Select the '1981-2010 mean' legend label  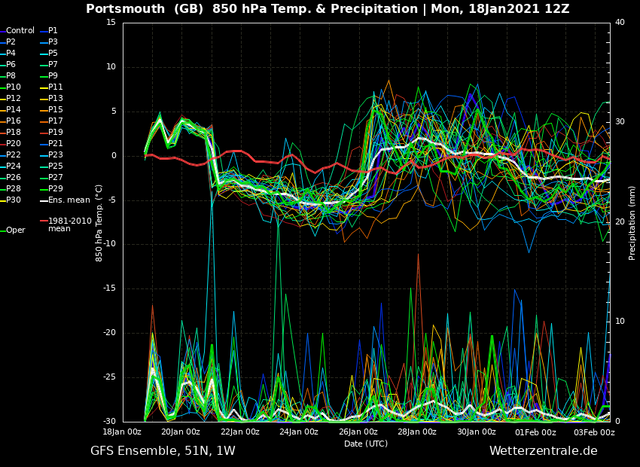click(66, 225)
